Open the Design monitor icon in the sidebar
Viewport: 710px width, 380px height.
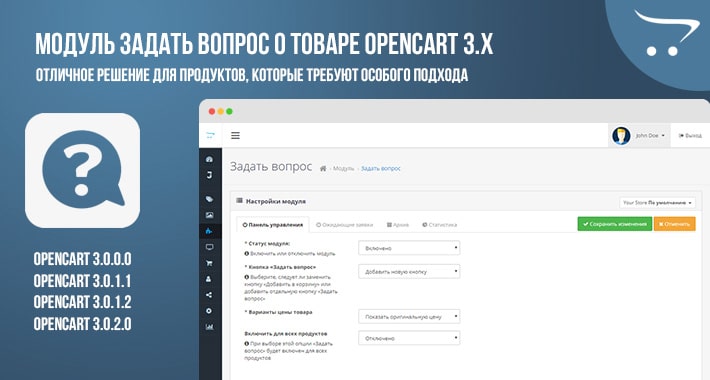209,247
